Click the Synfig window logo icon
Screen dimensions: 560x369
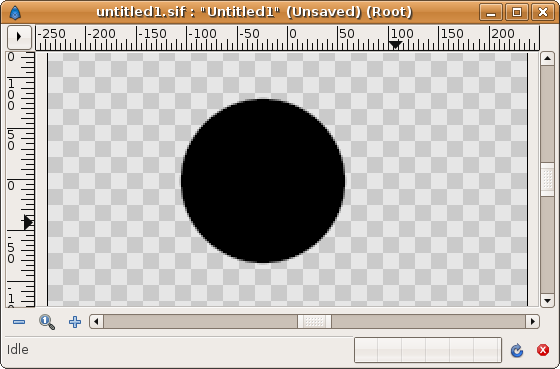(x=15, y=13)
